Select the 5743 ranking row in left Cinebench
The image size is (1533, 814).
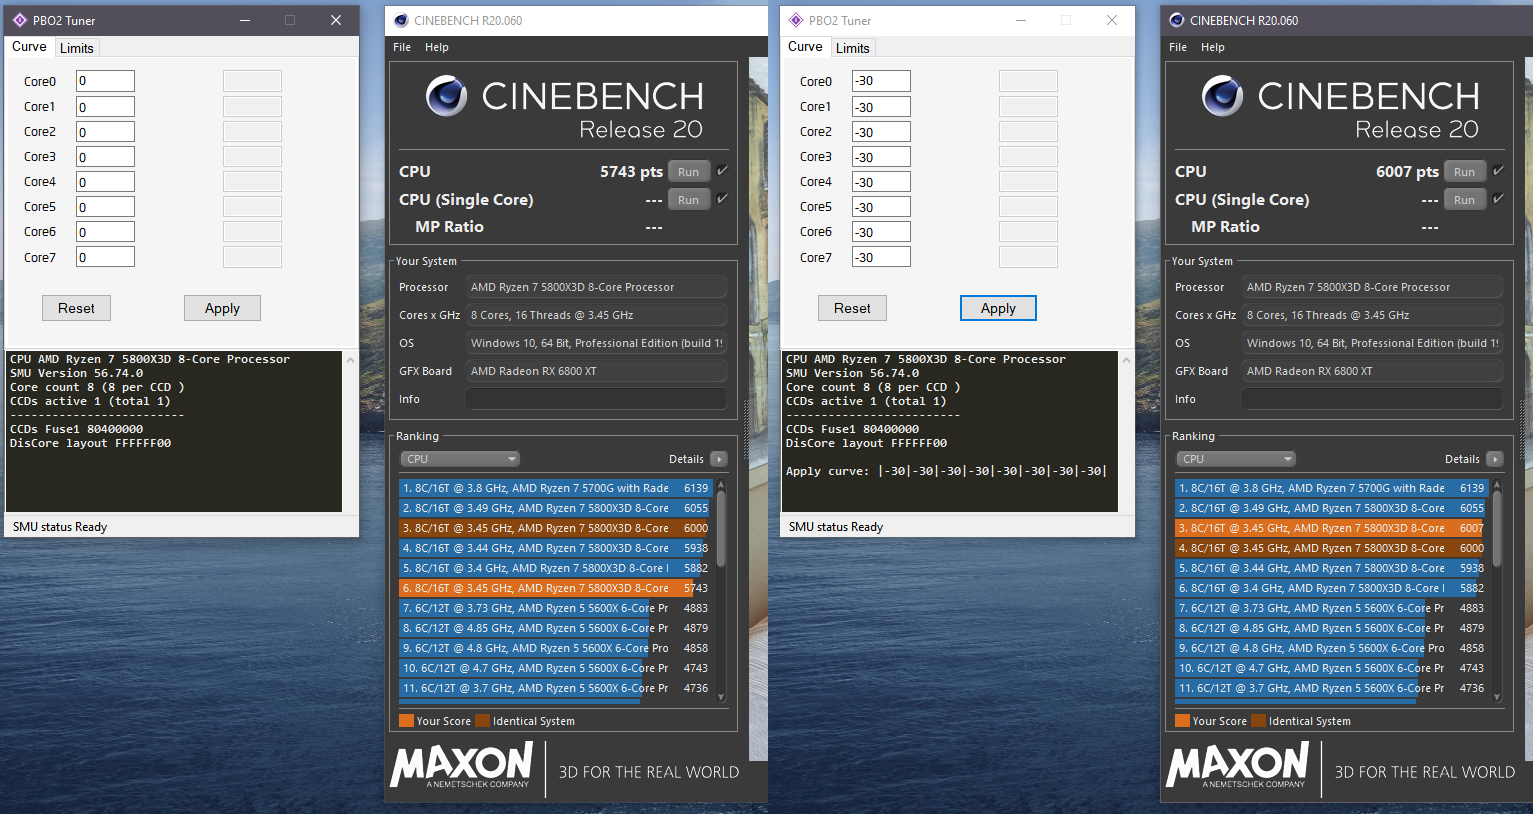(555, 588)
